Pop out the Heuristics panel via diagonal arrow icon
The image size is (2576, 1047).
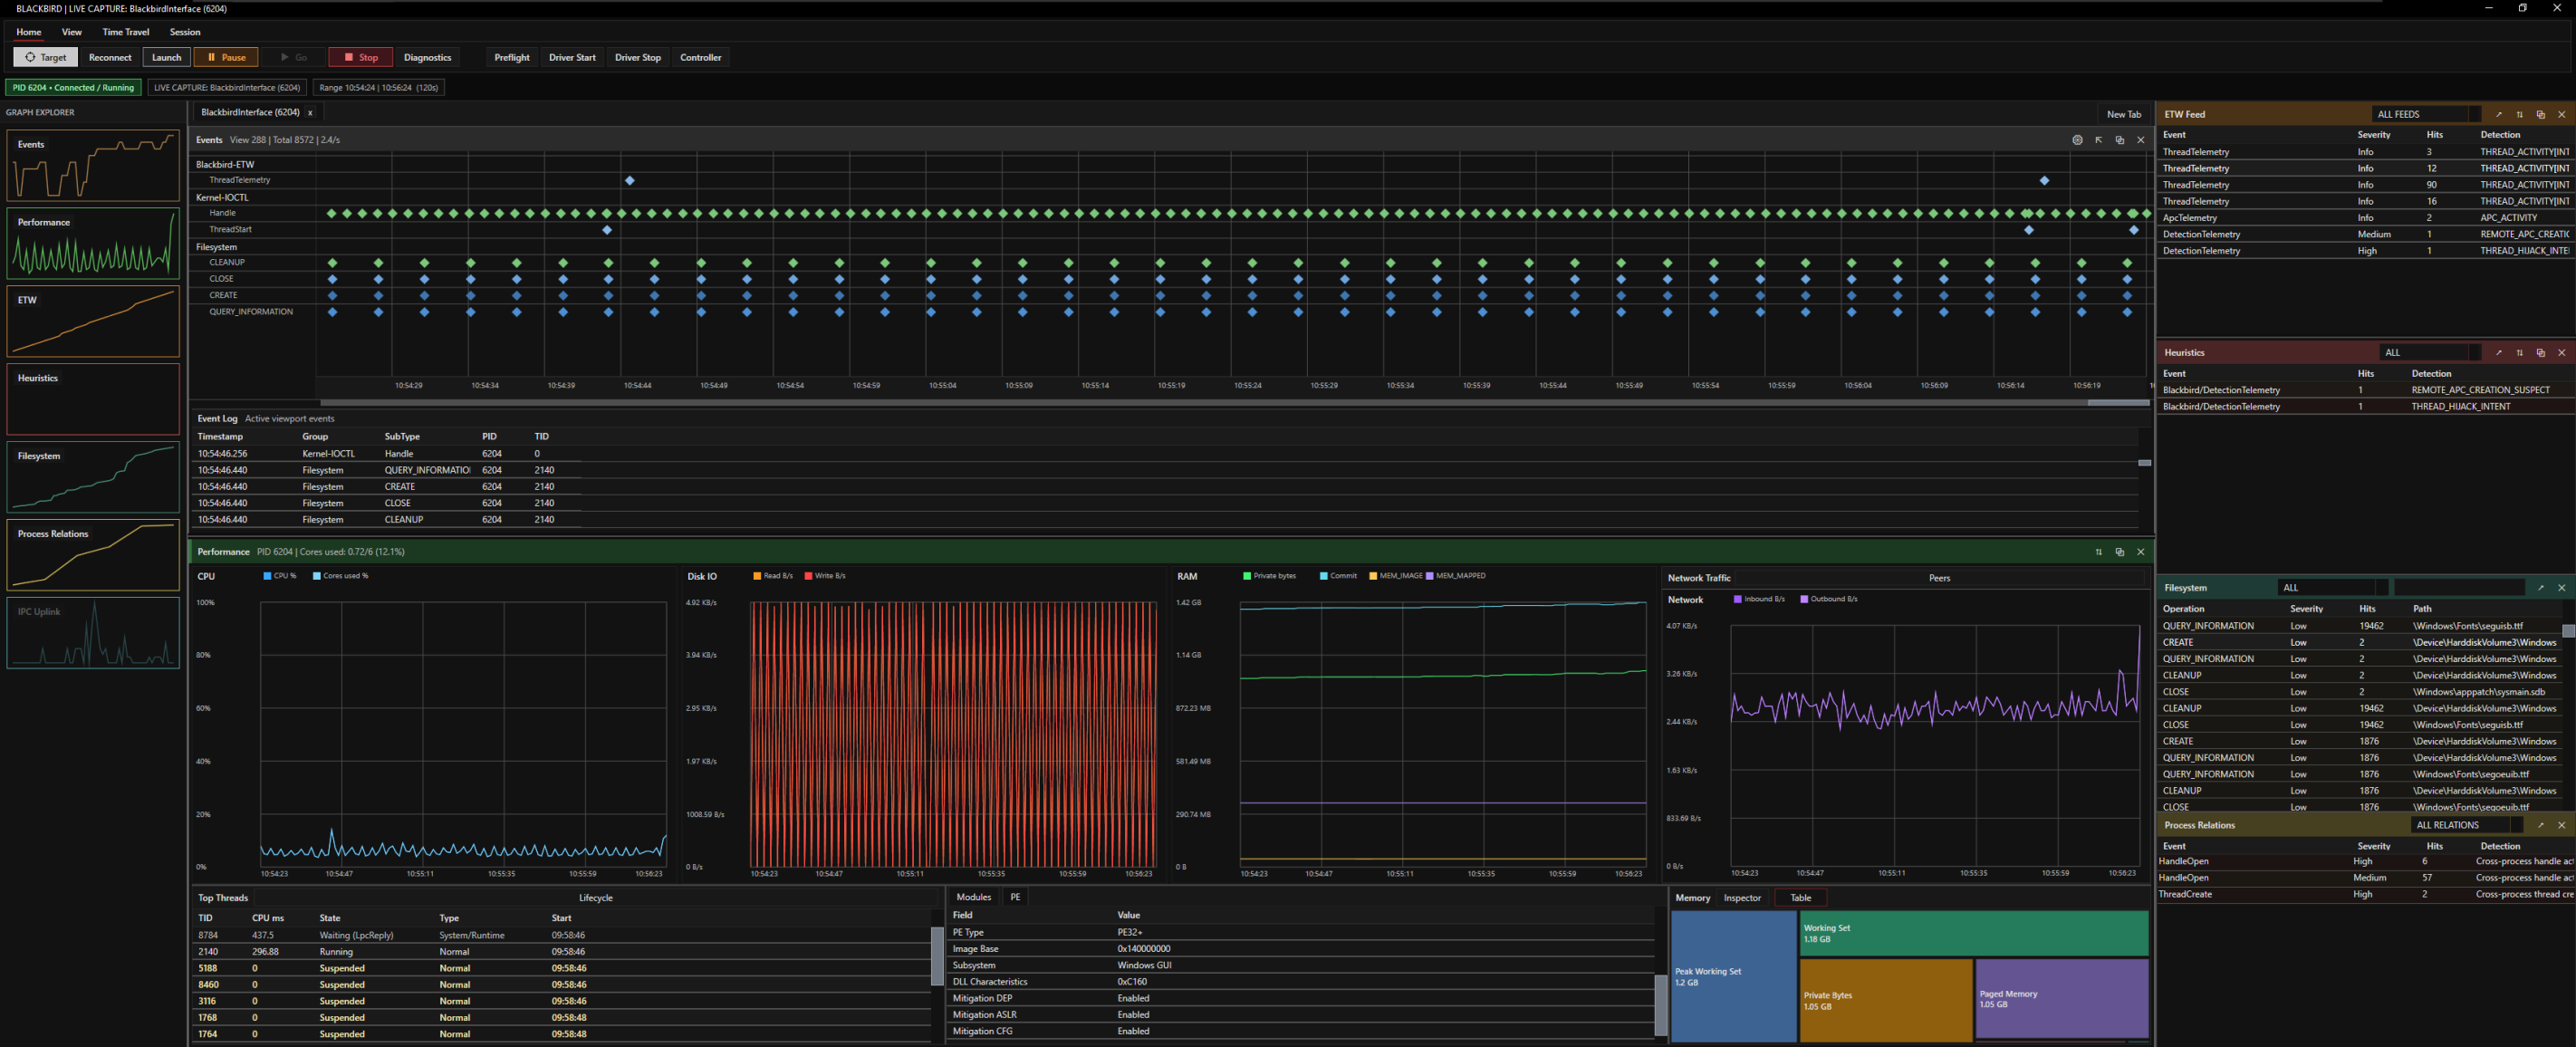pos(2499,353)
